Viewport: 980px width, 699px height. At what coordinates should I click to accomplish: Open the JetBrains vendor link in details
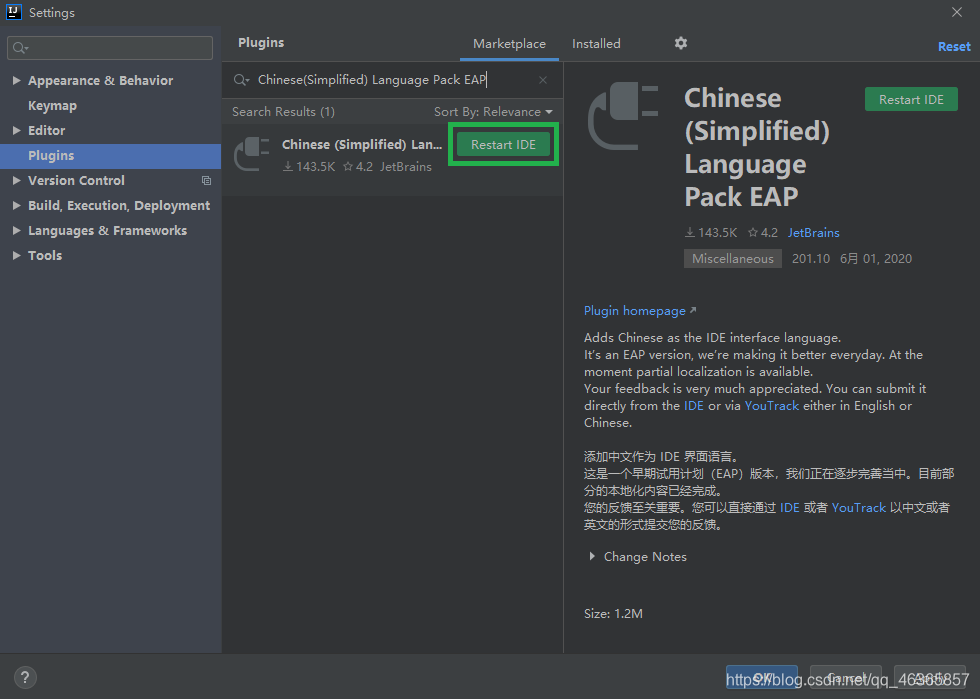(x=813, y=233)
